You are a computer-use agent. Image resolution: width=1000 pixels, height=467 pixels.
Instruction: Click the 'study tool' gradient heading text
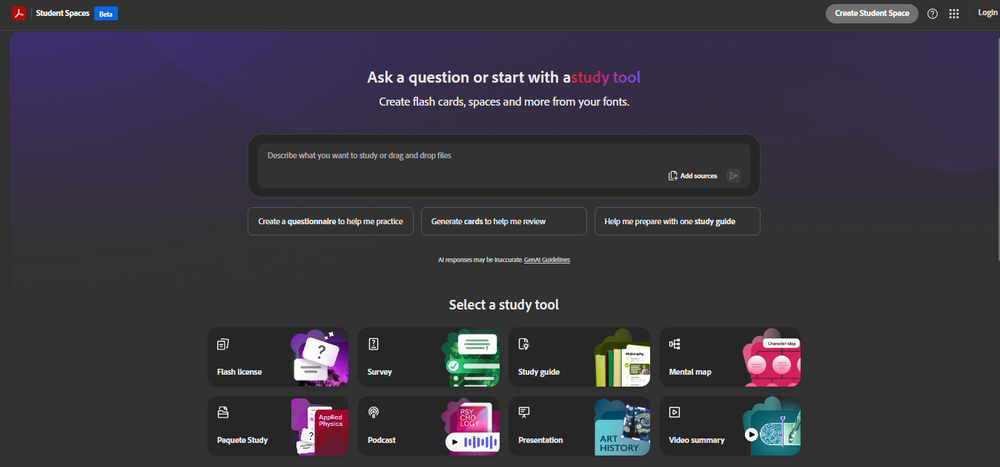(x=605, y=78)
